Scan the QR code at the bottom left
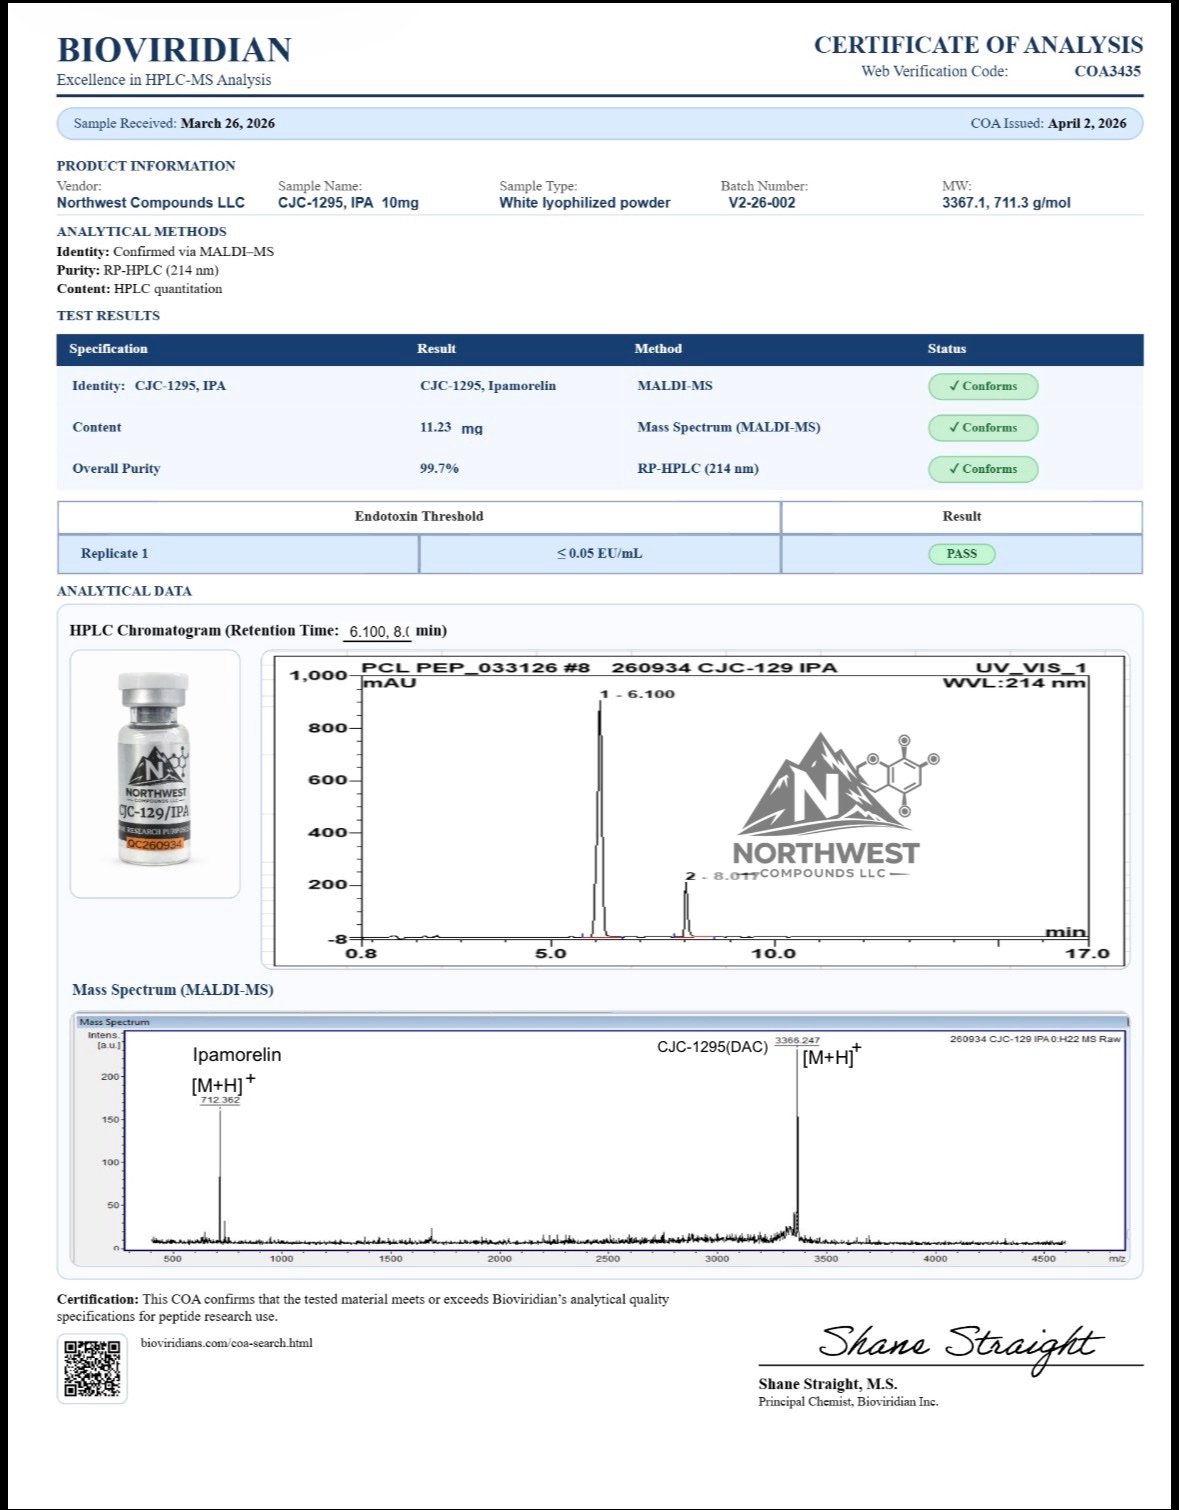The width and height of the screenshot is (1179, 1510). coord(92,1371)
